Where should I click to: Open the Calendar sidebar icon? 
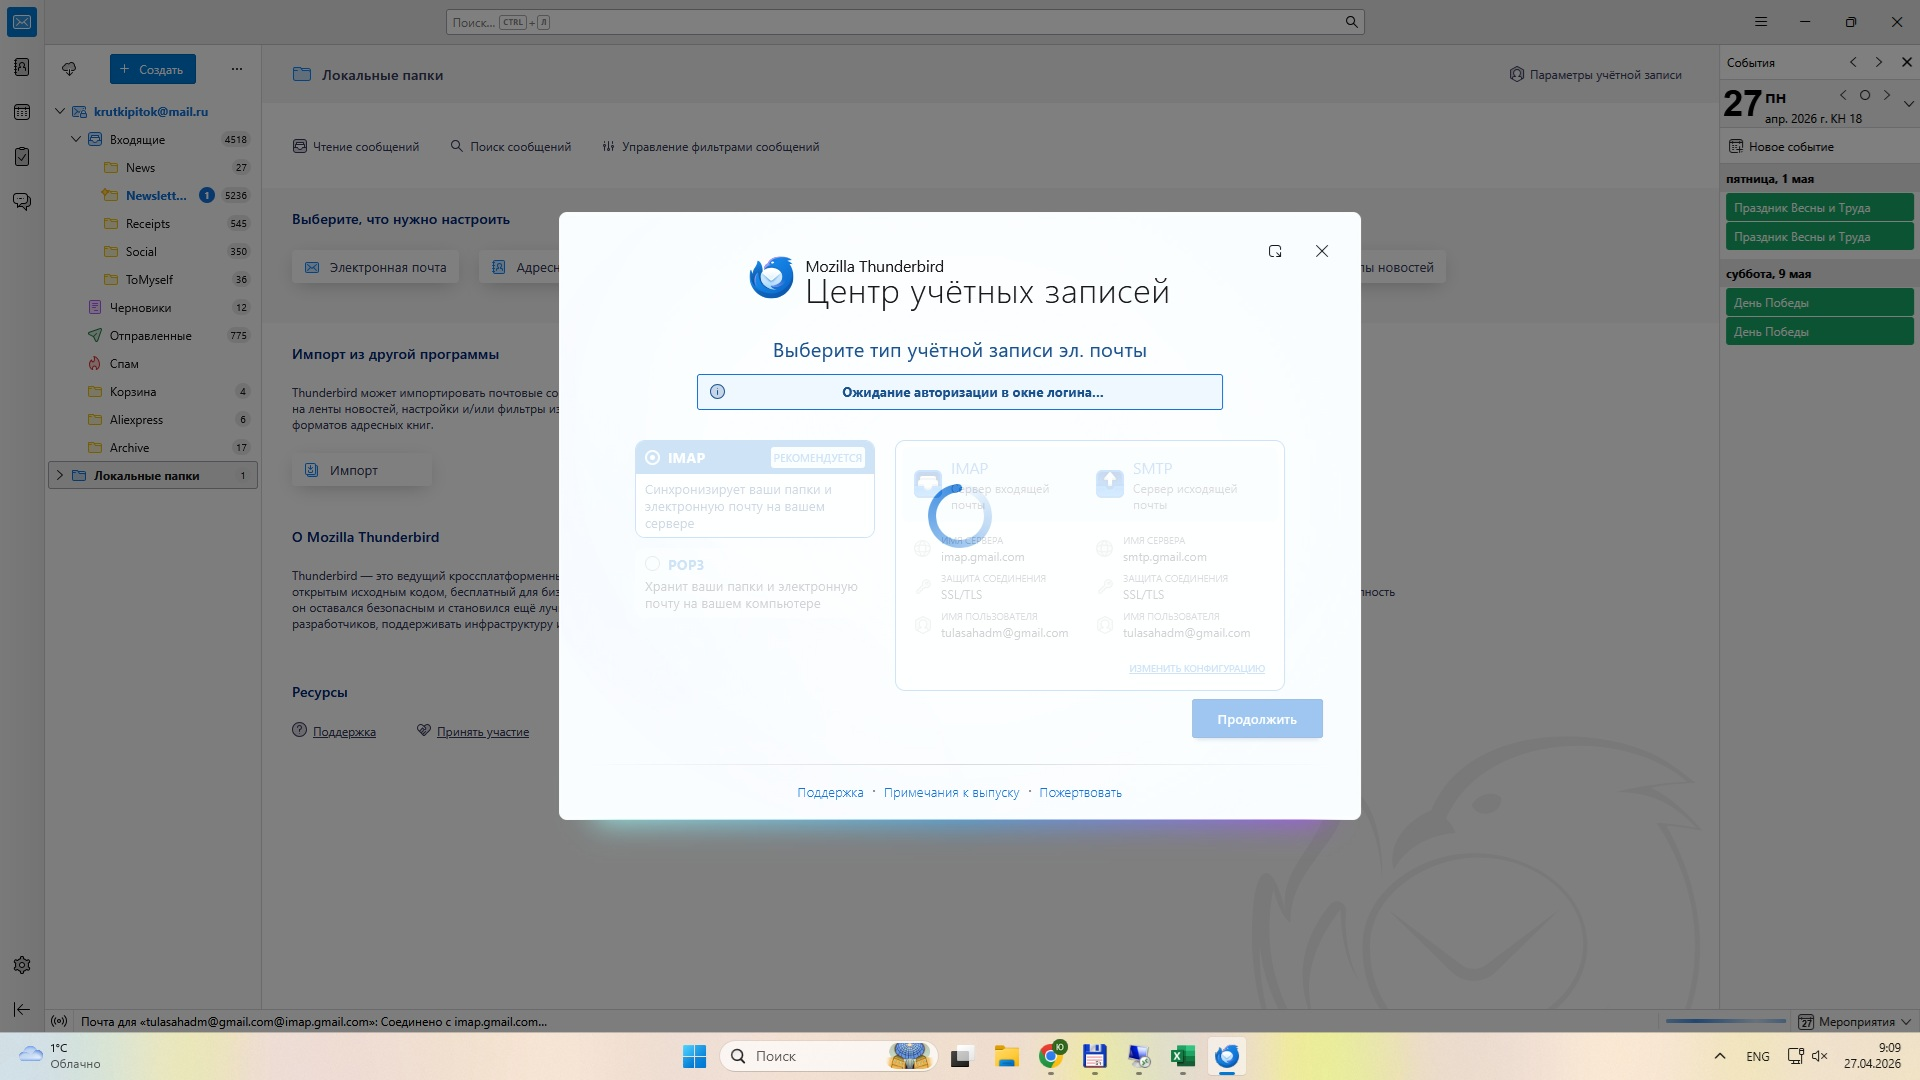[x=22, y=112]
